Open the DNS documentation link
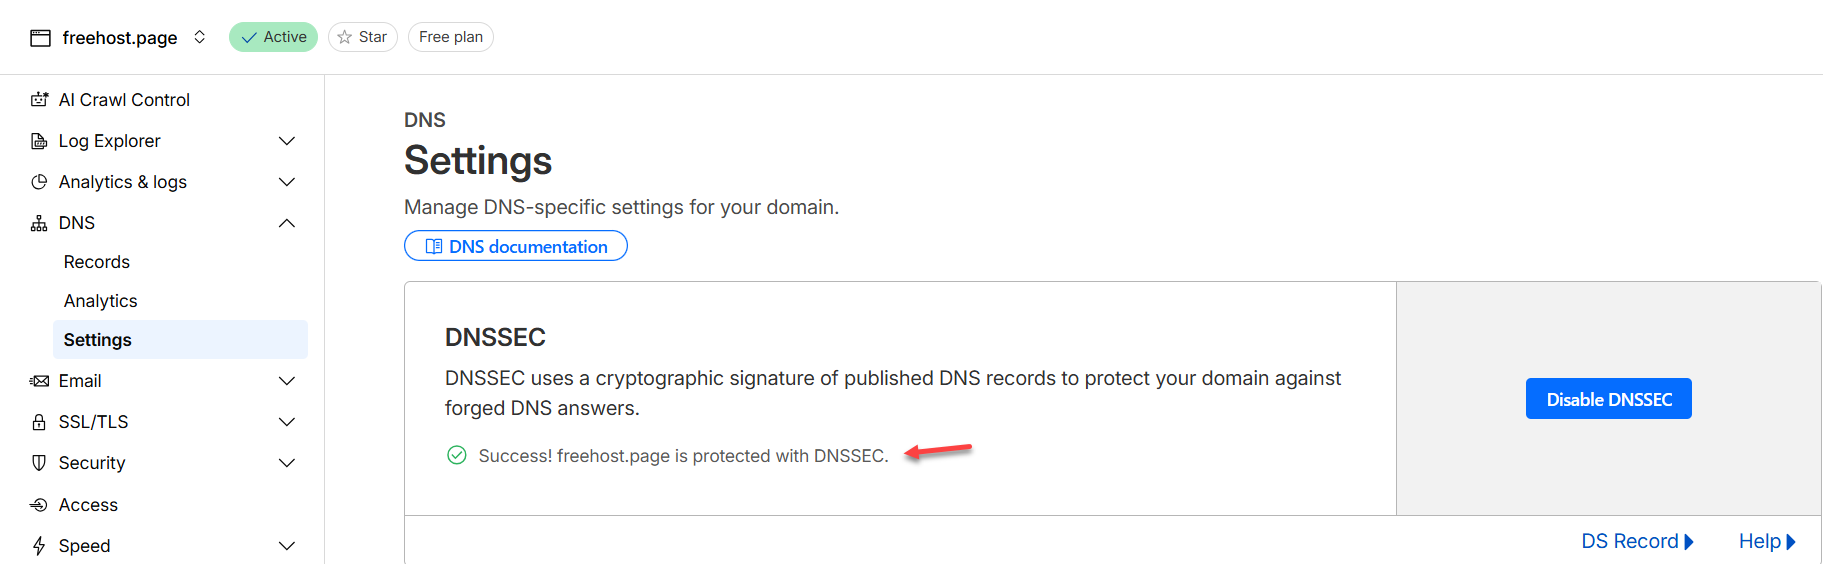The height and width of the screenshot is (564, 1823). pos(516,246)
